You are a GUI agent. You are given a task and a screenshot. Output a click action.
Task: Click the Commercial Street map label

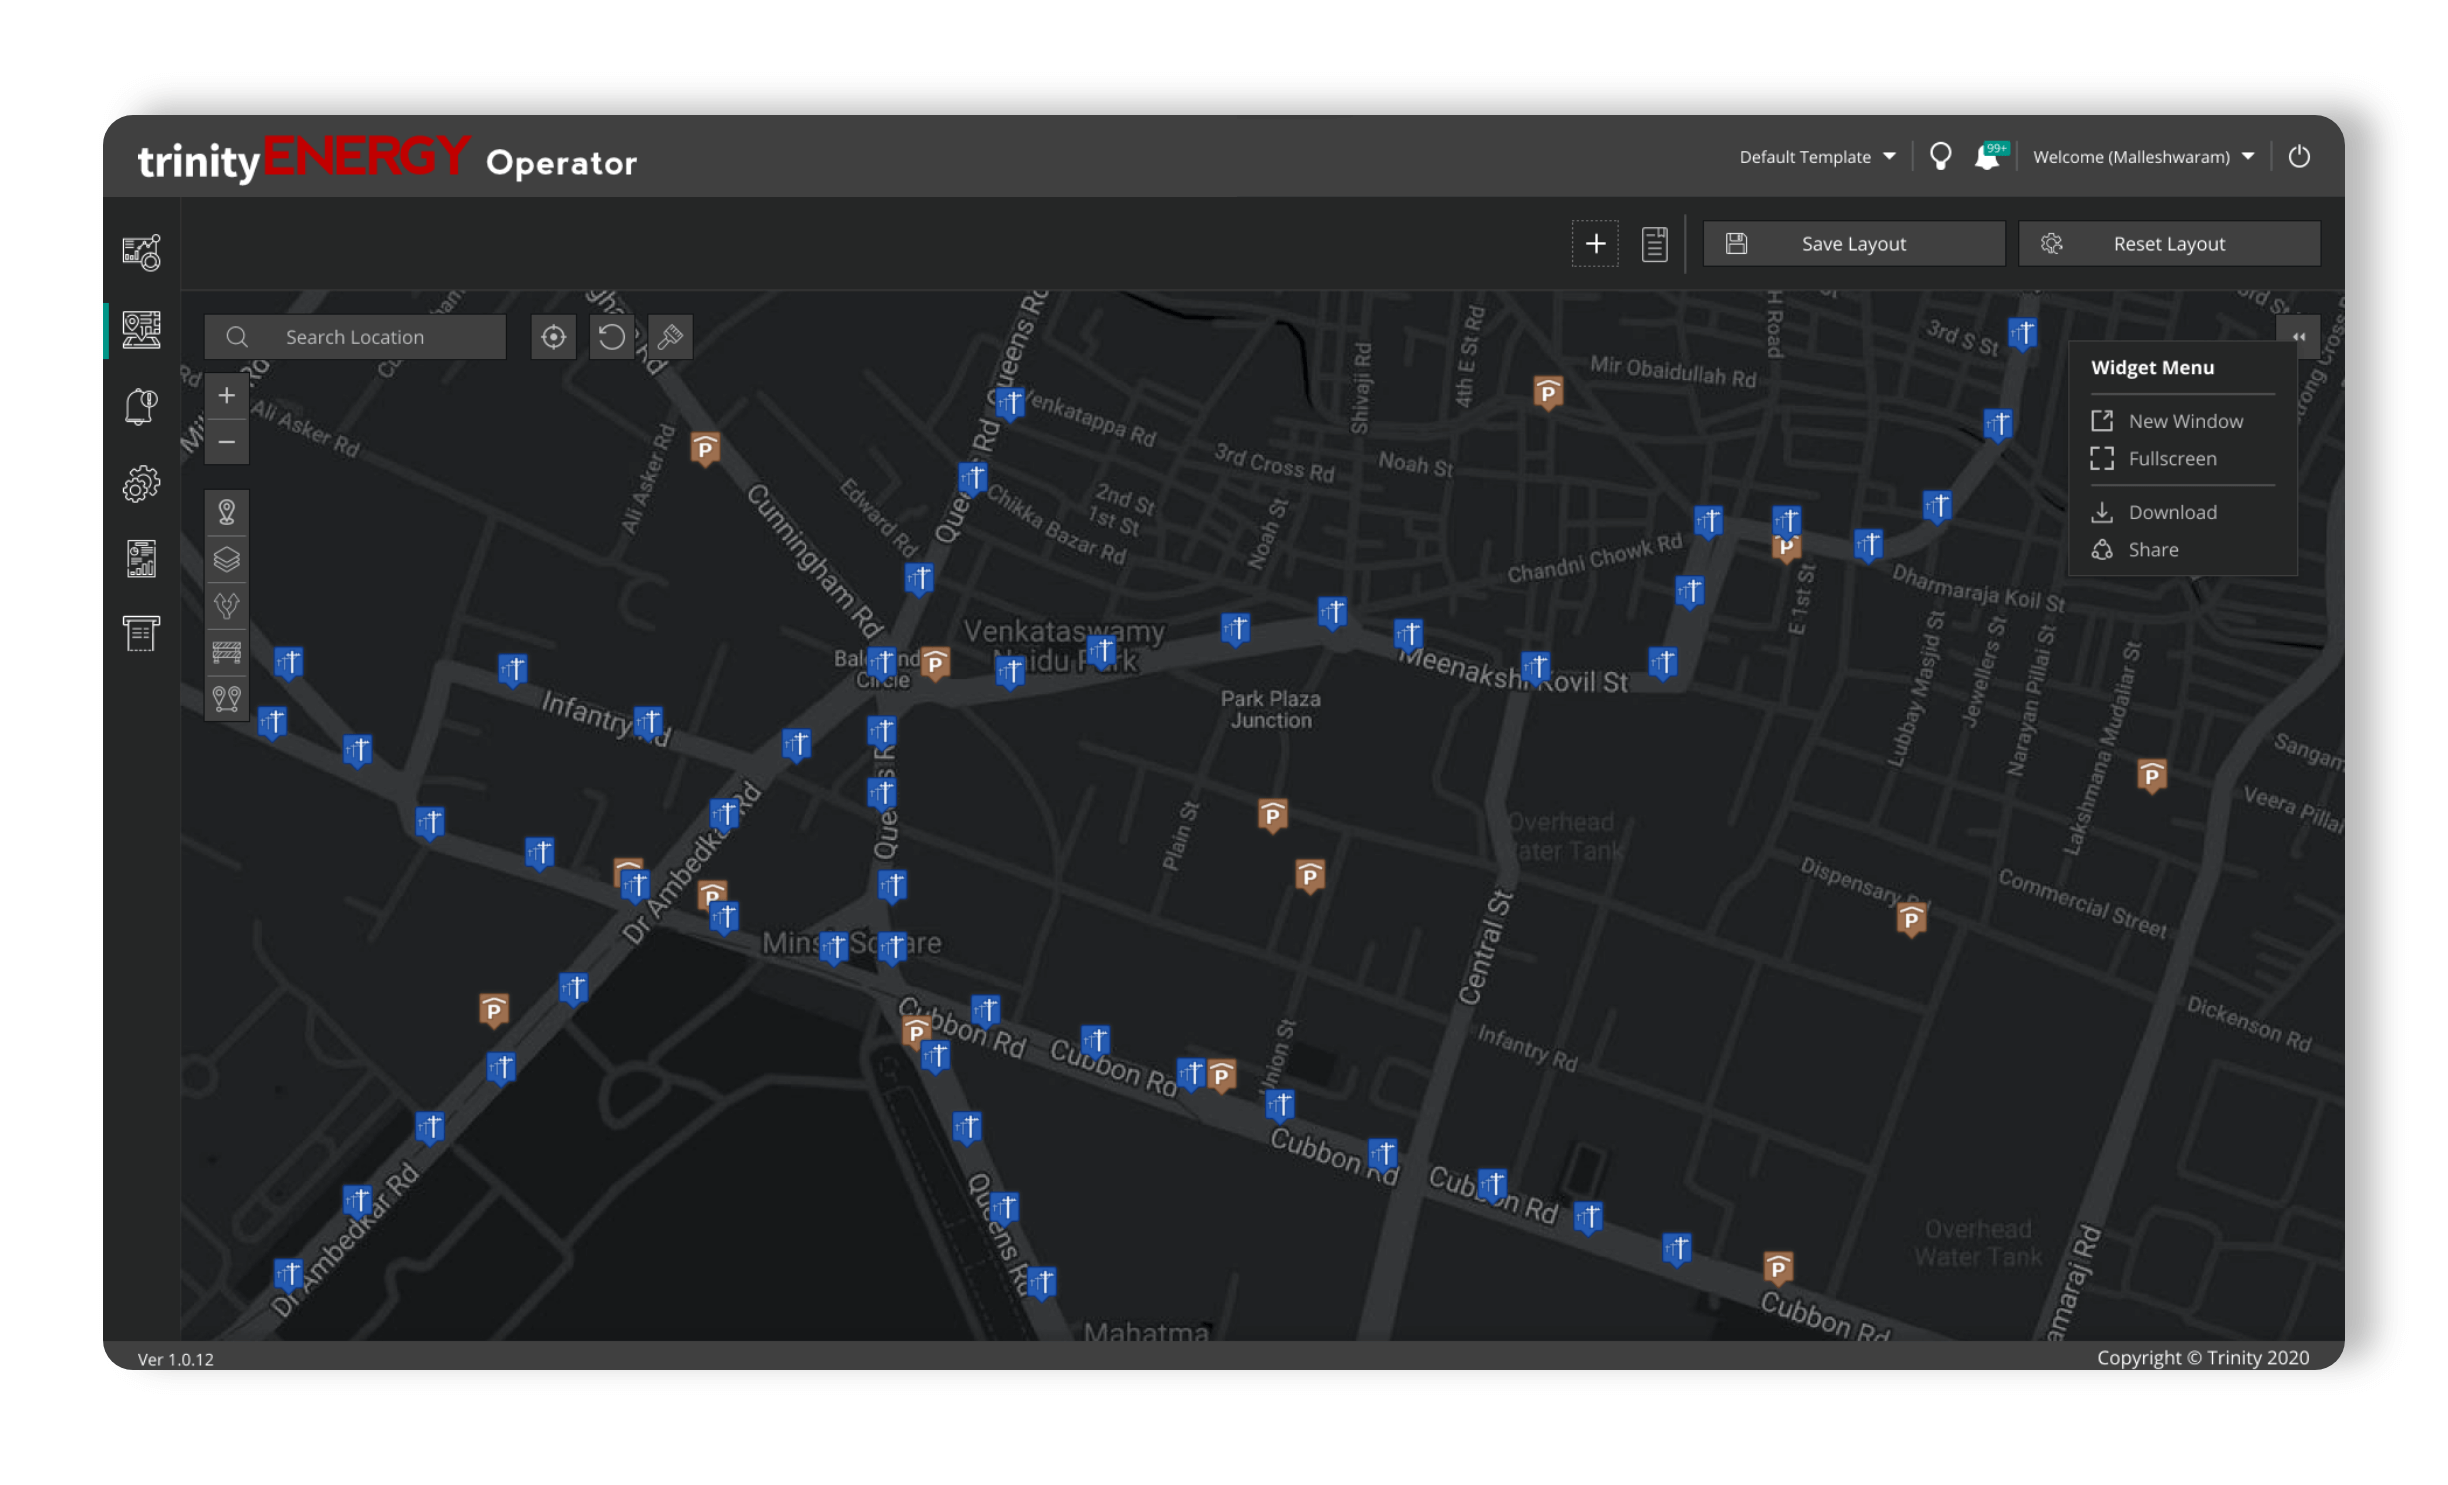click(x=2082, y=902)
